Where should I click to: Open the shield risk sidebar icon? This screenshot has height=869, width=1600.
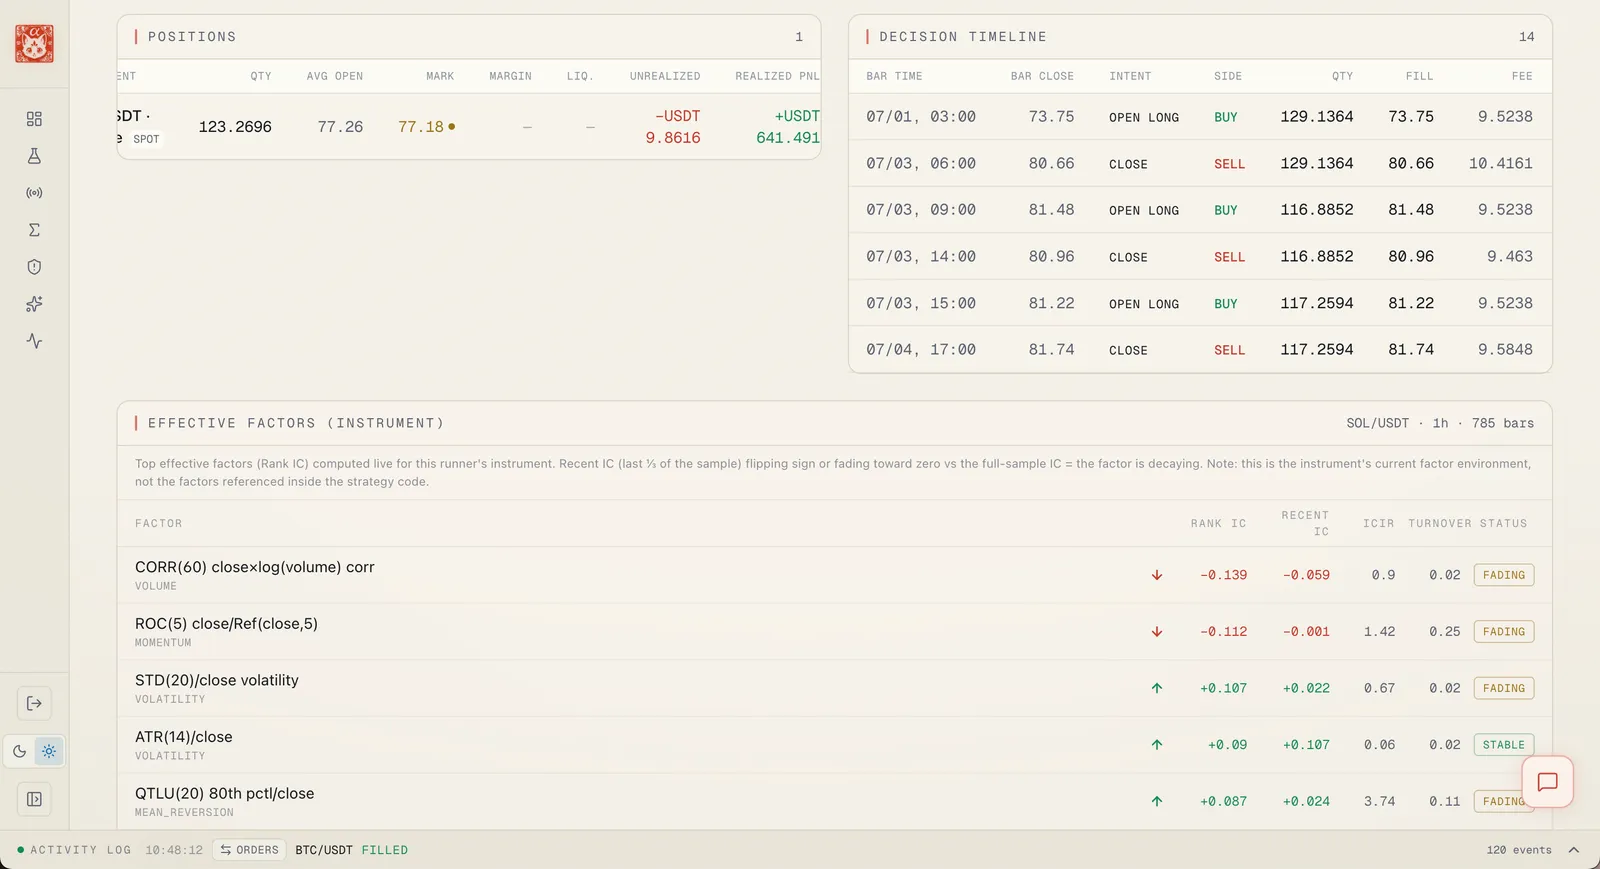pyautogui.click(x=34, y=267)
